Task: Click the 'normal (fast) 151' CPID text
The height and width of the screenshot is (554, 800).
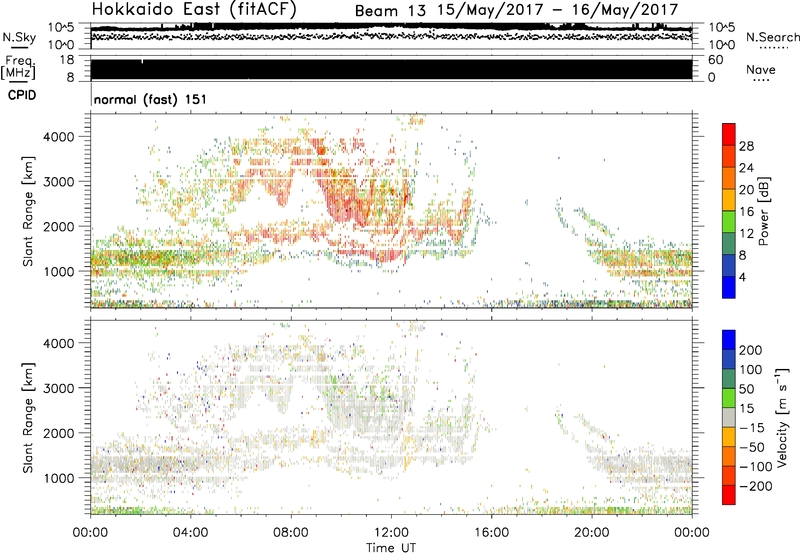Action: click(x=151, y=99)
